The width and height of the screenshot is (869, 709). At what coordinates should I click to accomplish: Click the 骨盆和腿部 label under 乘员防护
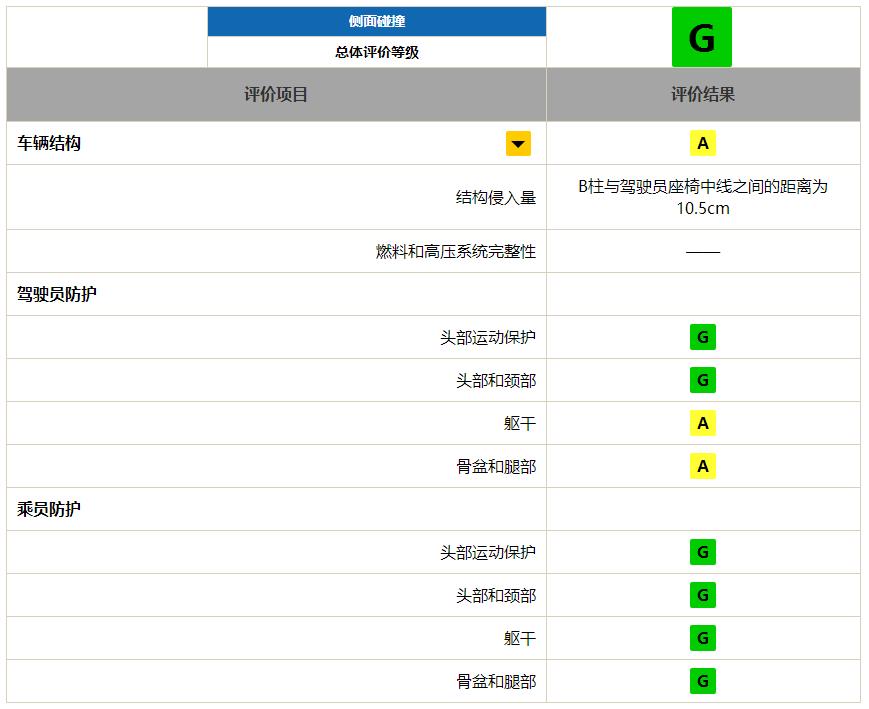(496, 682)
